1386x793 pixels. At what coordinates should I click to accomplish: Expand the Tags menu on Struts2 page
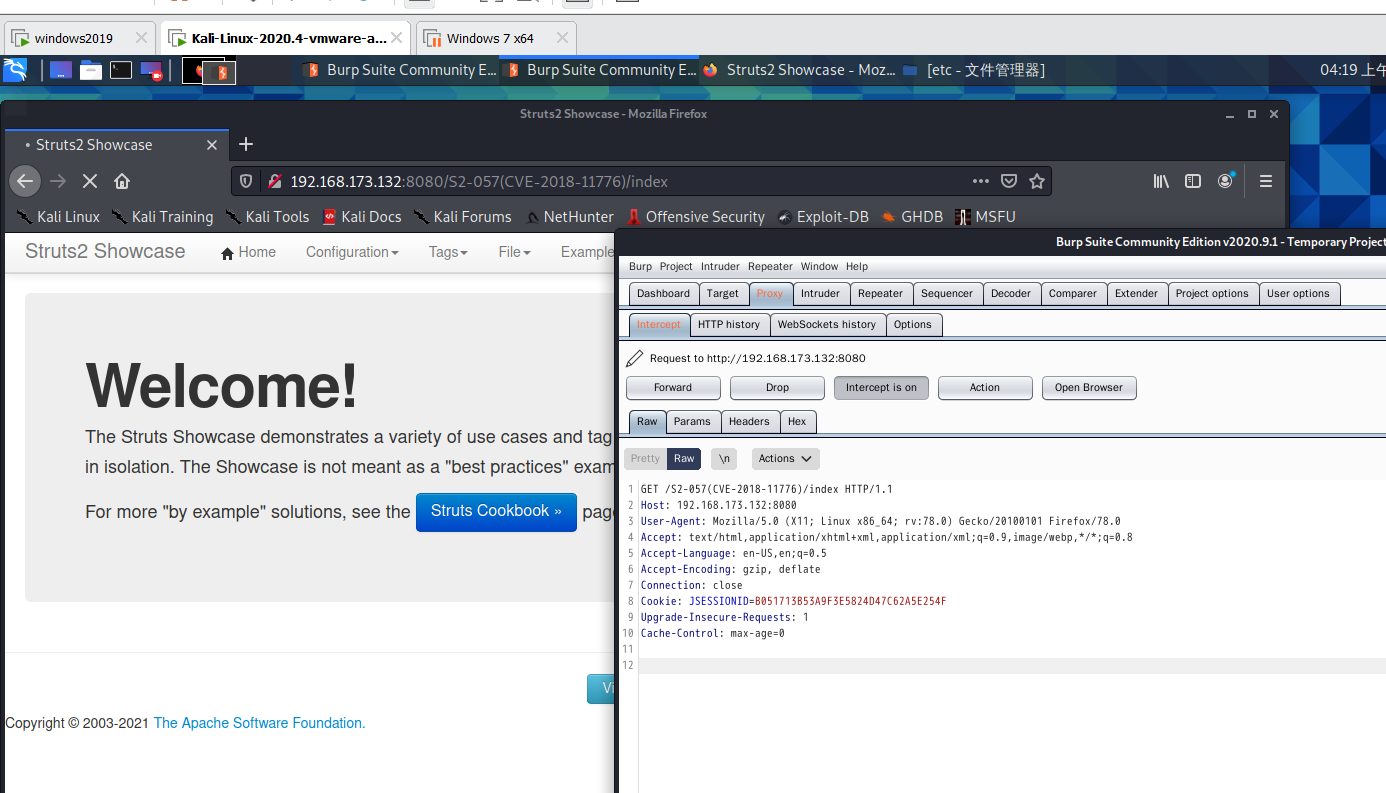click(x=448, y=252)
